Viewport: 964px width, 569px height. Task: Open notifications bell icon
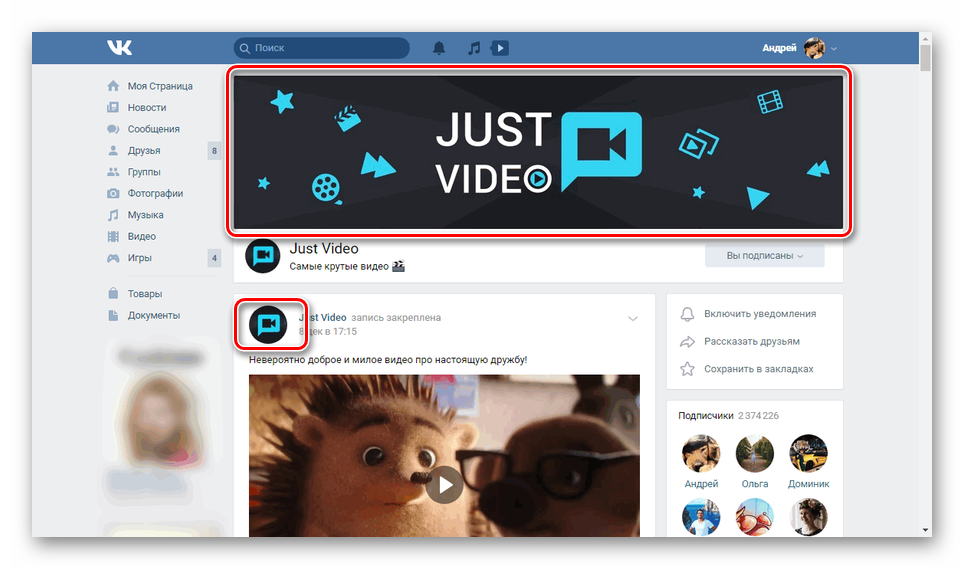pyautogui.click(x=439, y=48)
